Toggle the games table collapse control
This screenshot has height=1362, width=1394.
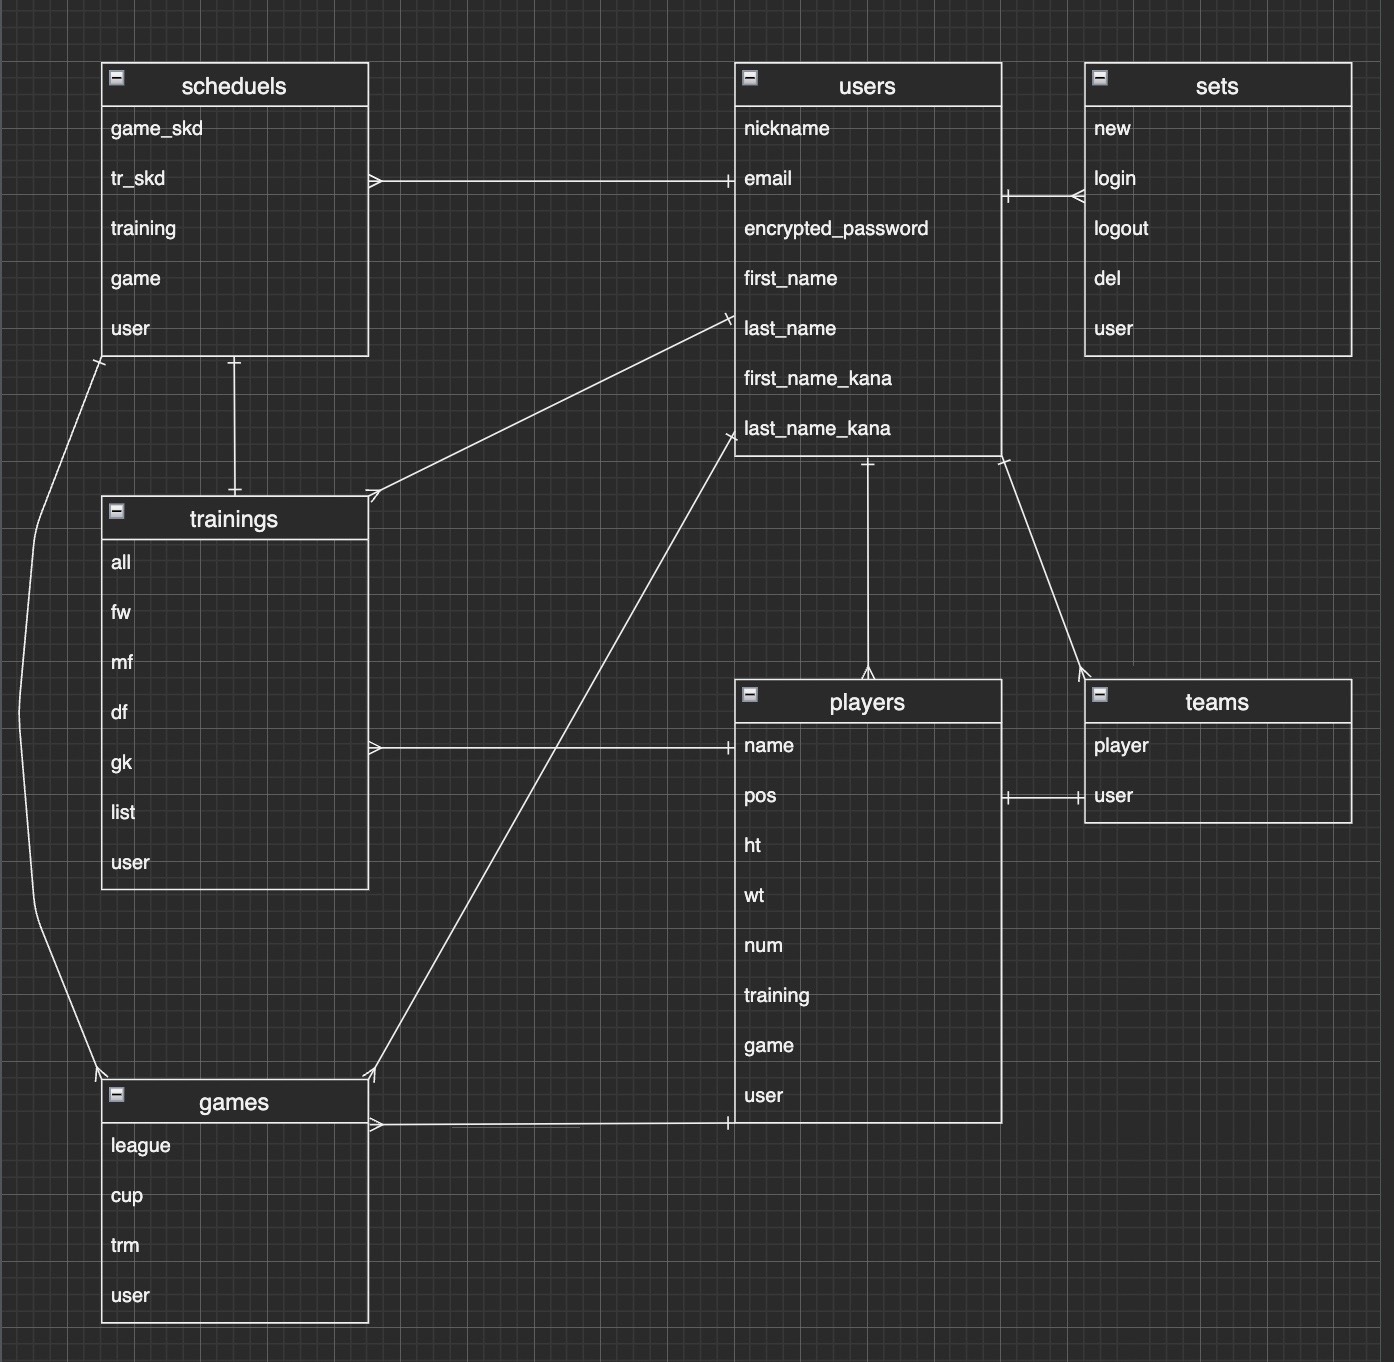click(x=117, y=1095)
